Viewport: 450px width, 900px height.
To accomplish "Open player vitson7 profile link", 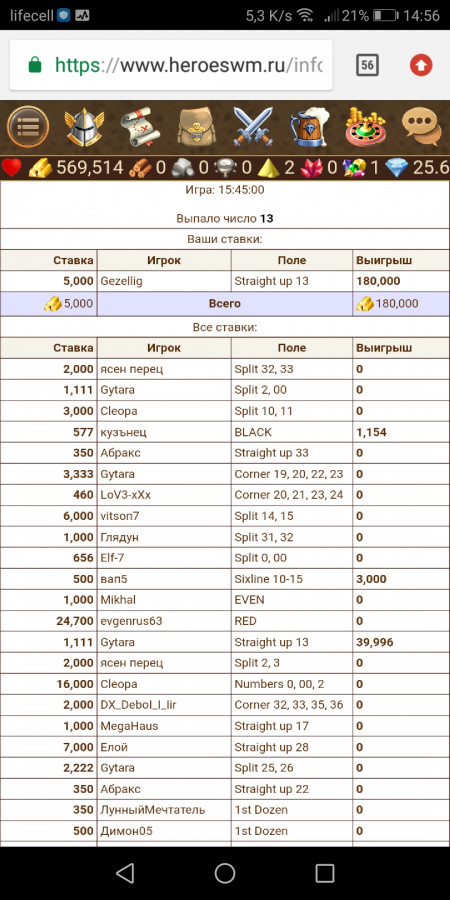I will coord(120,516).
